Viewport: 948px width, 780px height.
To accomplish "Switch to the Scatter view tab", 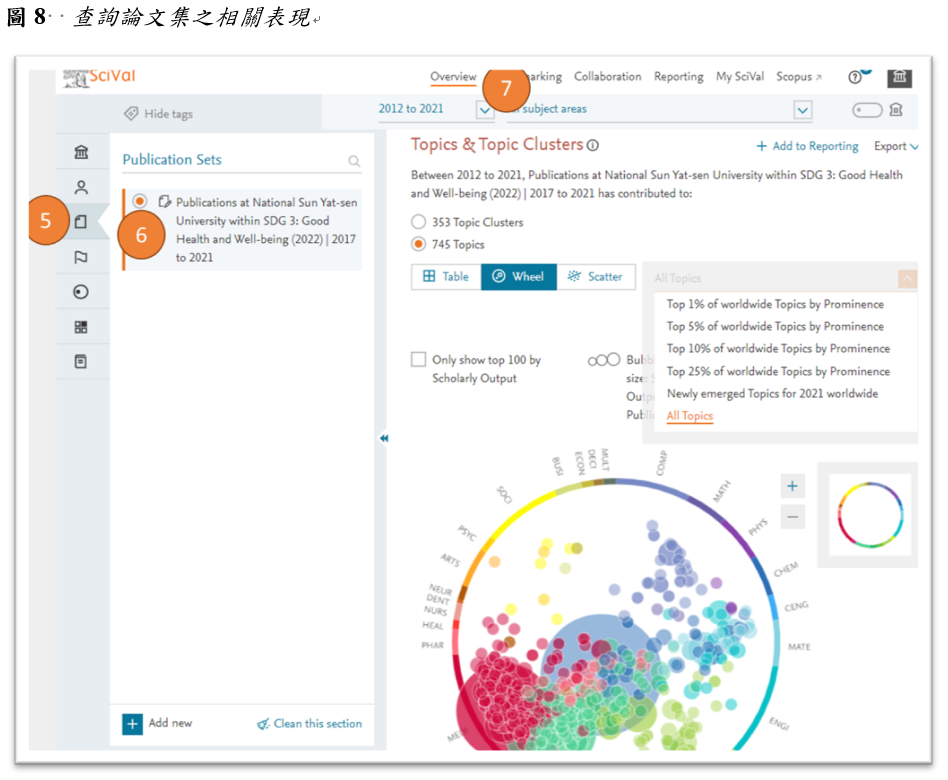I will 596,277.
